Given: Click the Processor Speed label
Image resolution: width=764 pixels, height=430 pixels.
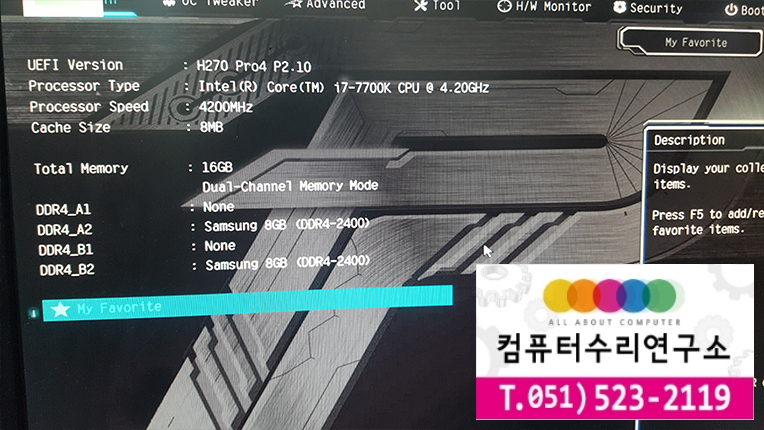Looking at the screenshot, I should [89, 107].
